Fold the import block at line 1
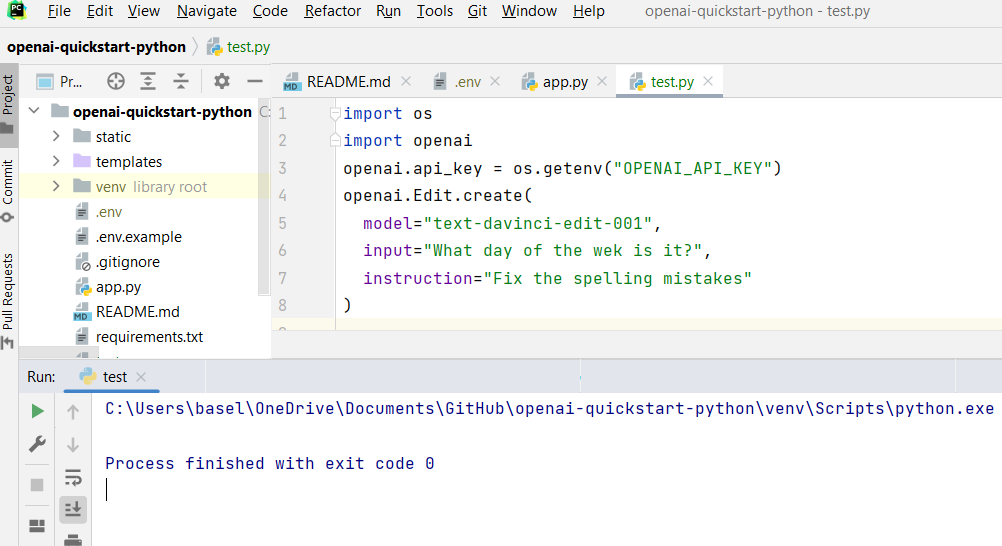The image size is (1002, 546). coord(336,114)
